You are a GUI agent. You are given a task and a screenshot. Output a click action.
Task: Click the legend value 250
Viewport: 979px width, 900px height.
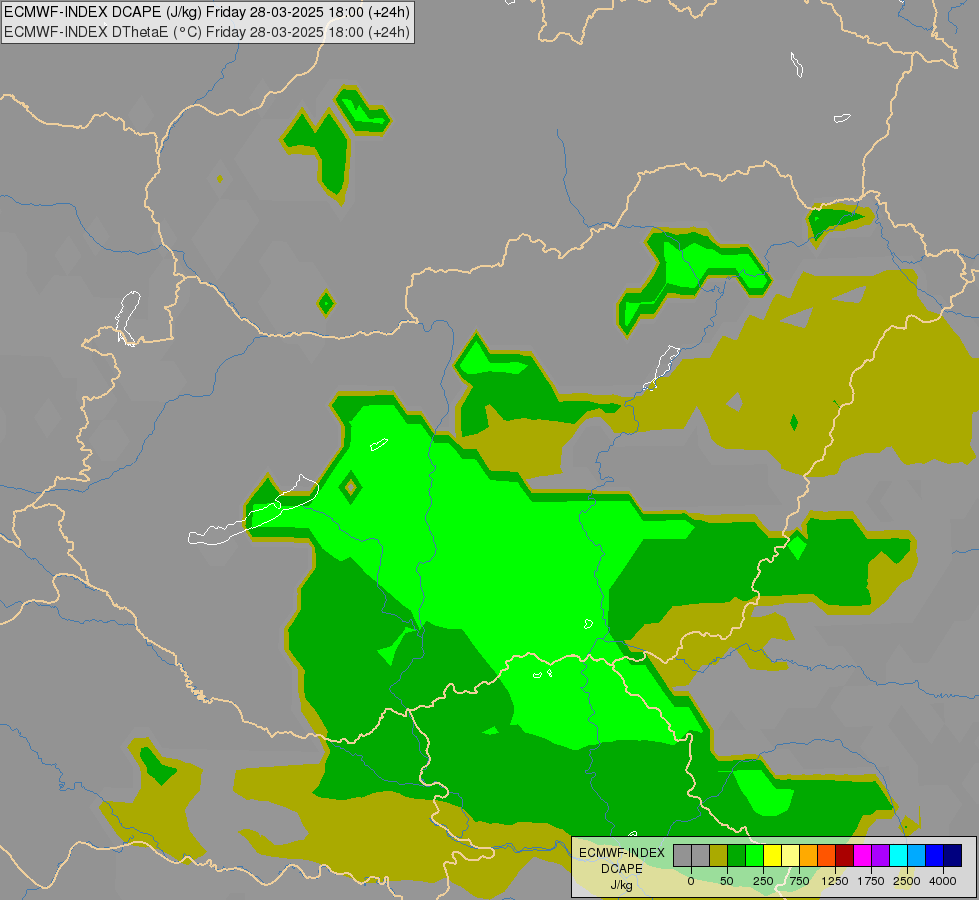(763, 881)
